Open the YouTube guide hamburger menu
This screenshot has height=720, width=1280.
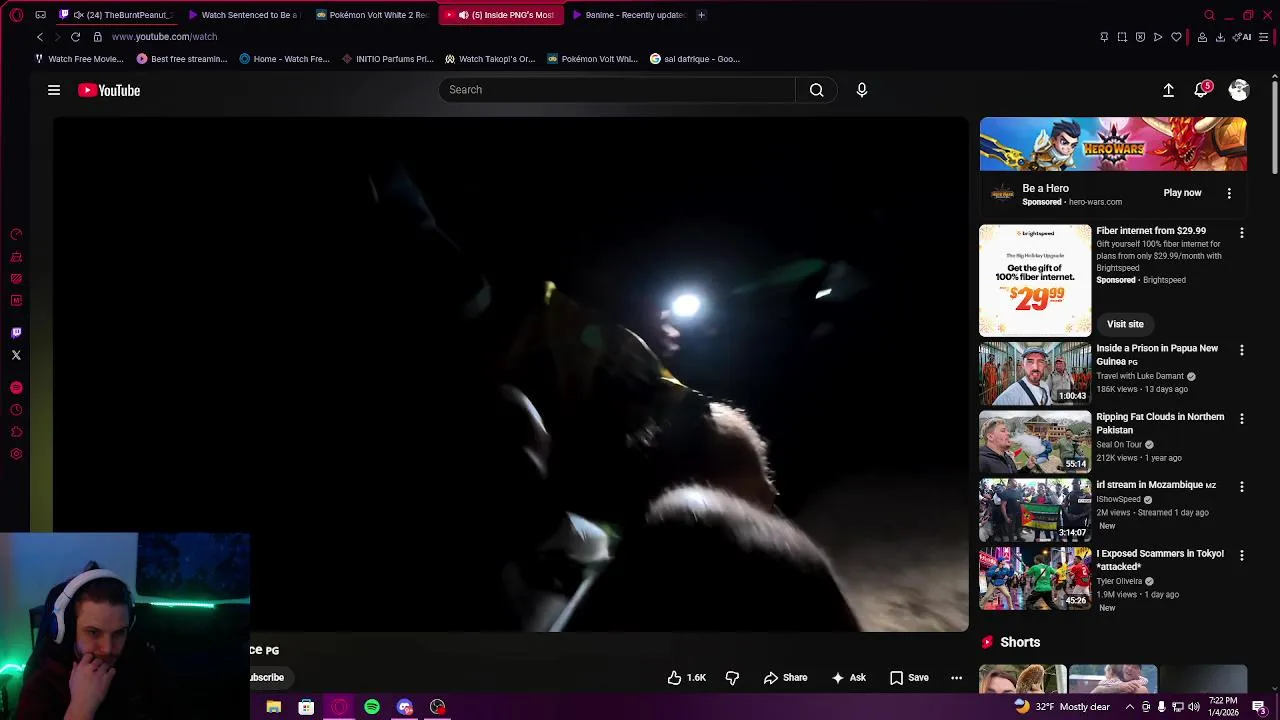tap(54, 90)
